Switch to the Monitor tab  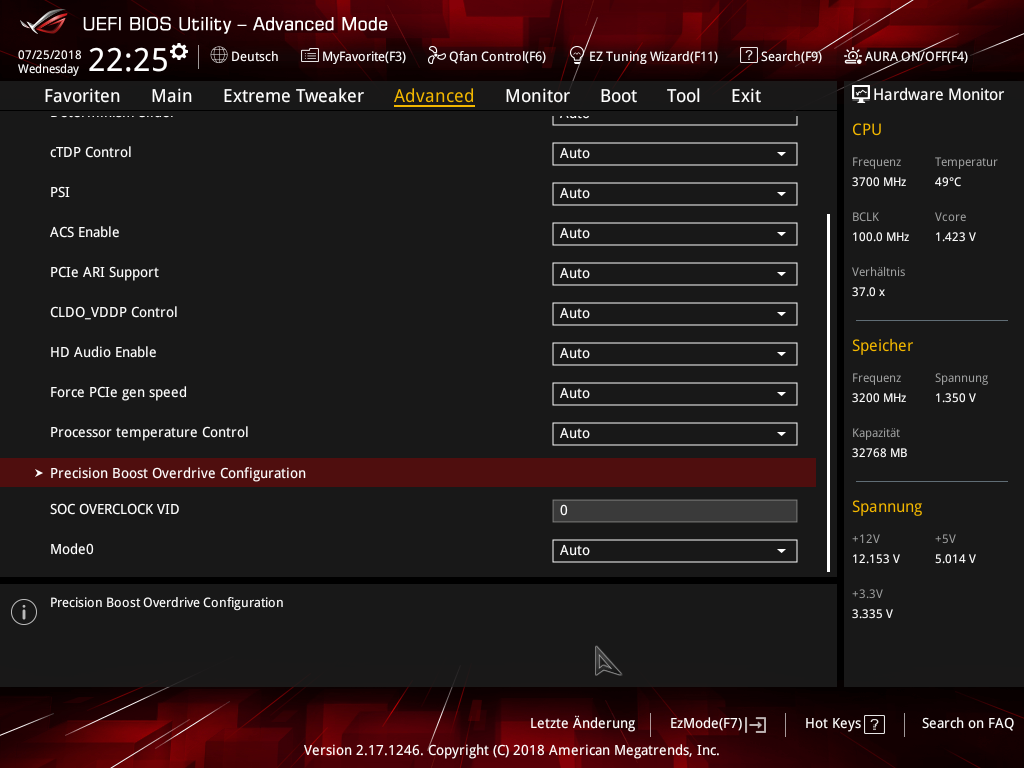point(537,96)
